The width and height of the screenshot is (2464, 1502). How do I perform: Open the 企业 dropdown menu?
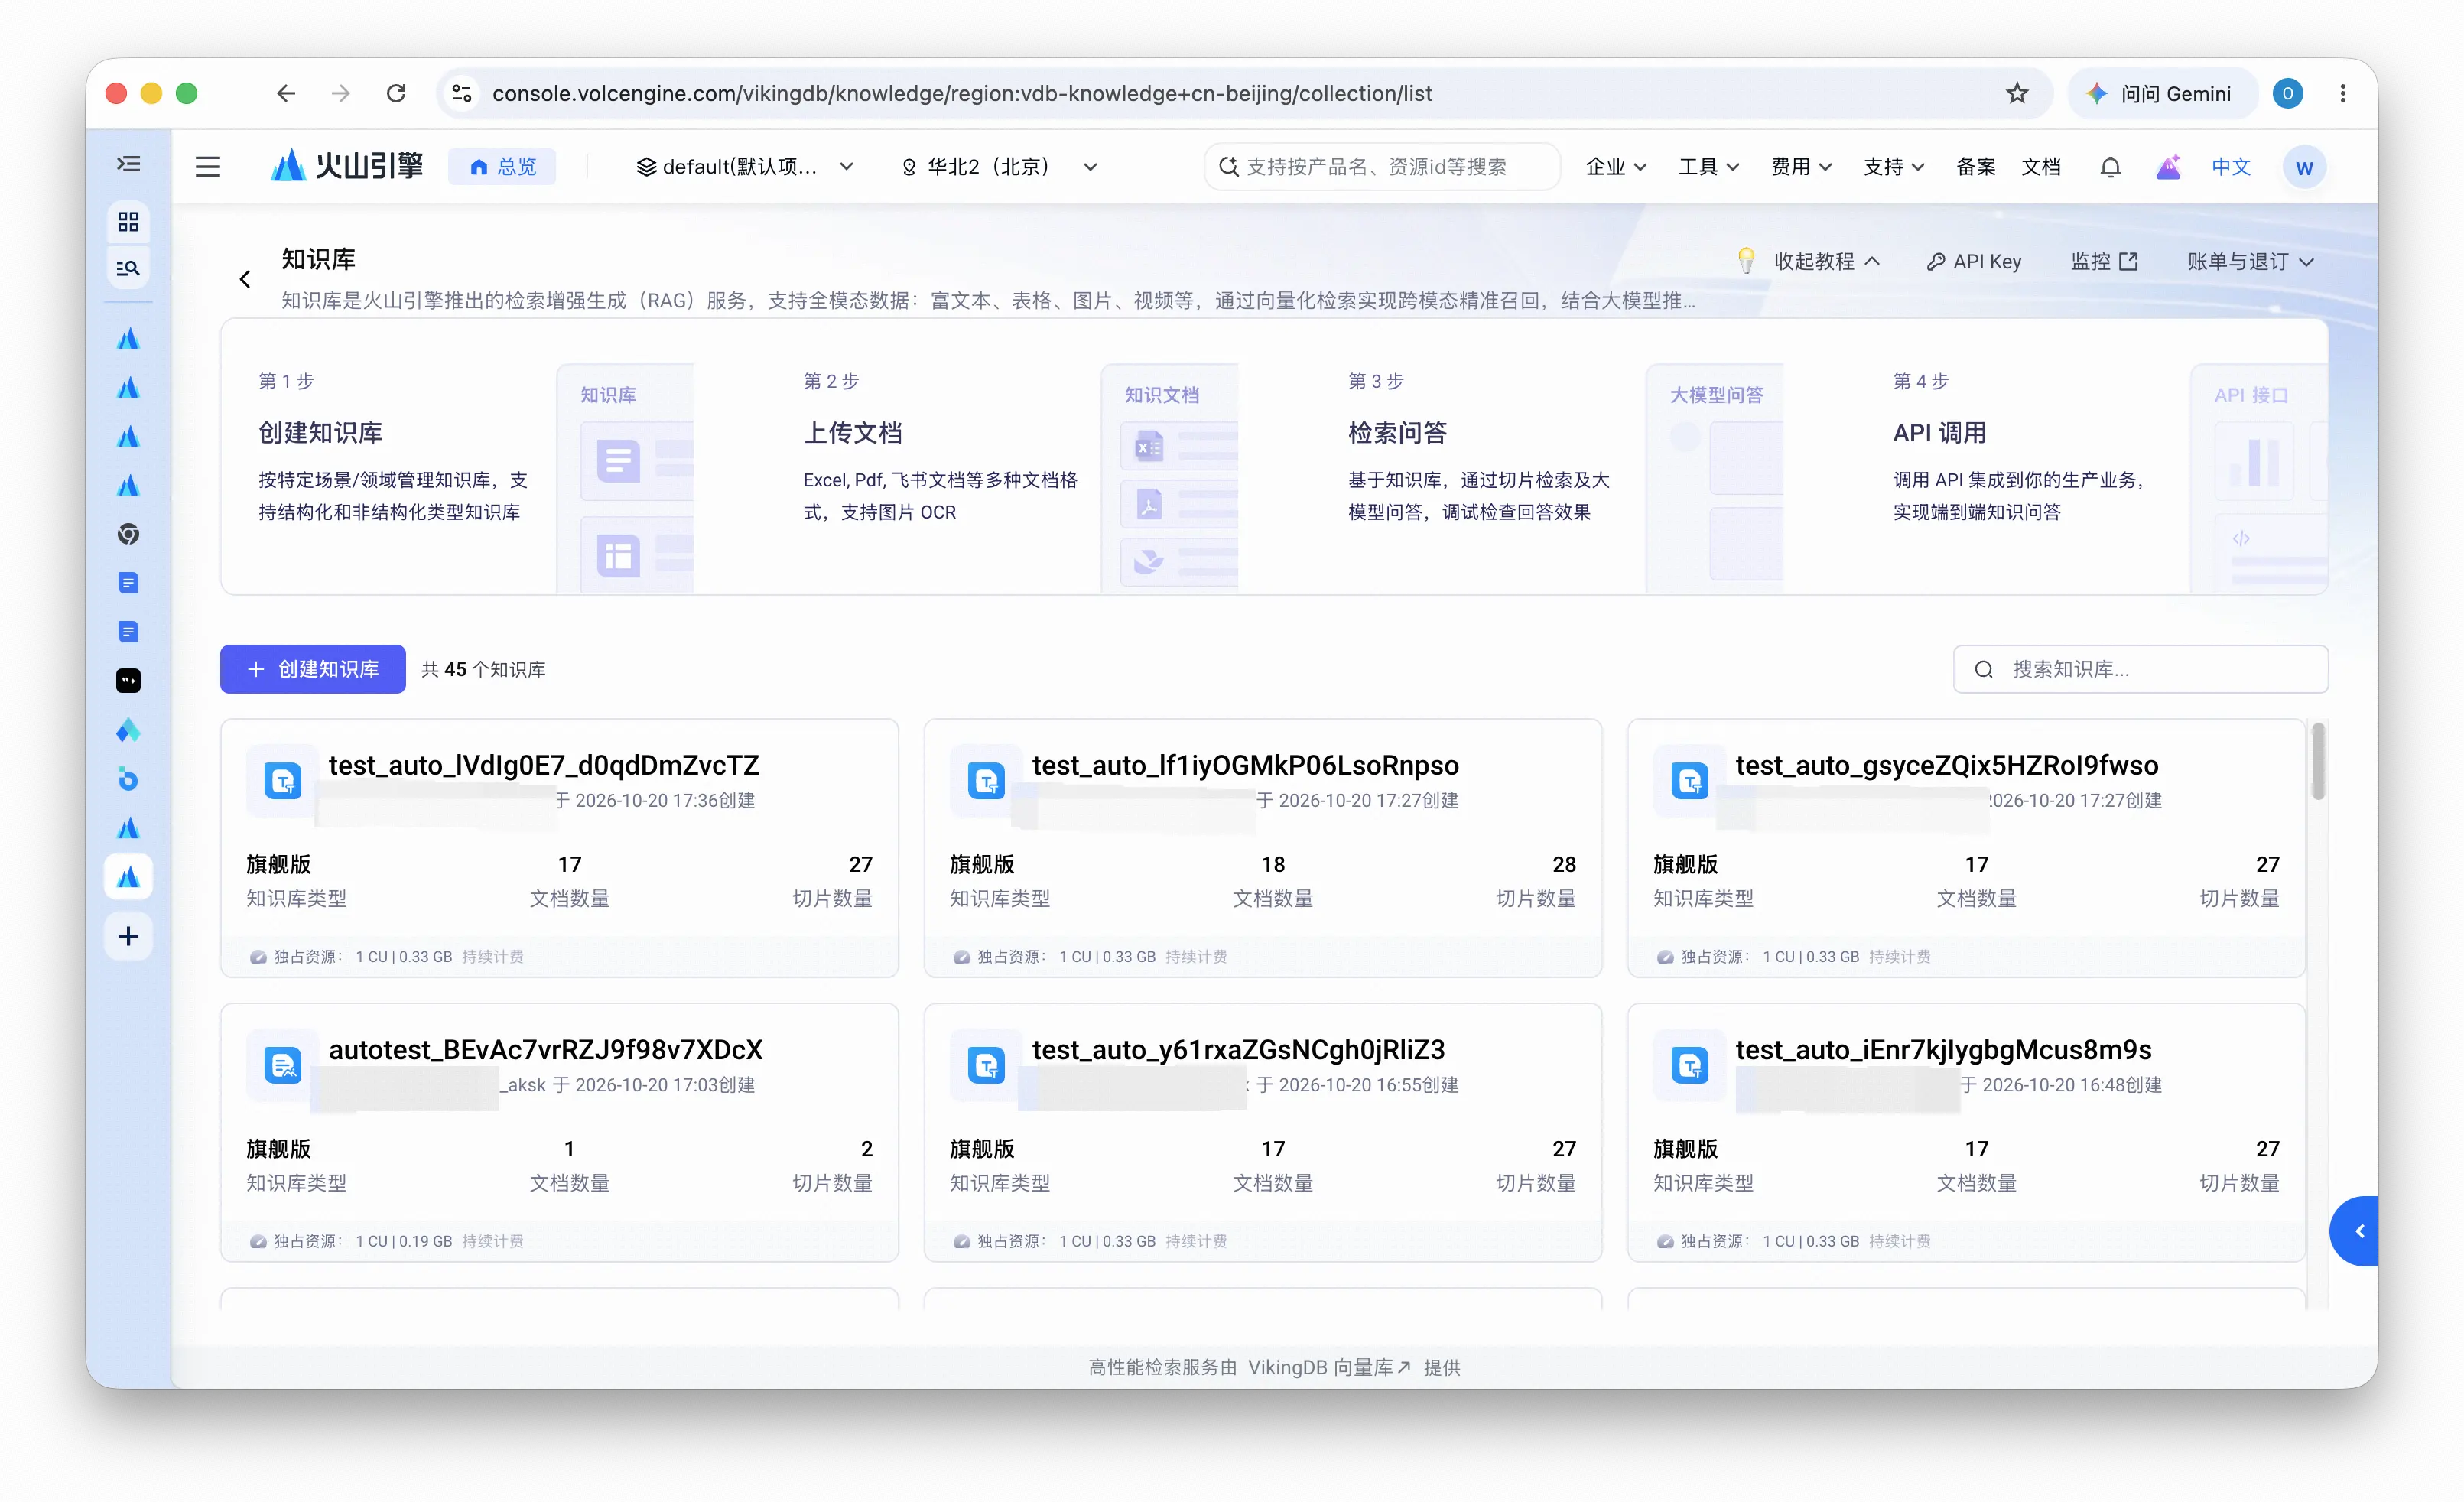pyautogui.click(x=1616, y=167)
